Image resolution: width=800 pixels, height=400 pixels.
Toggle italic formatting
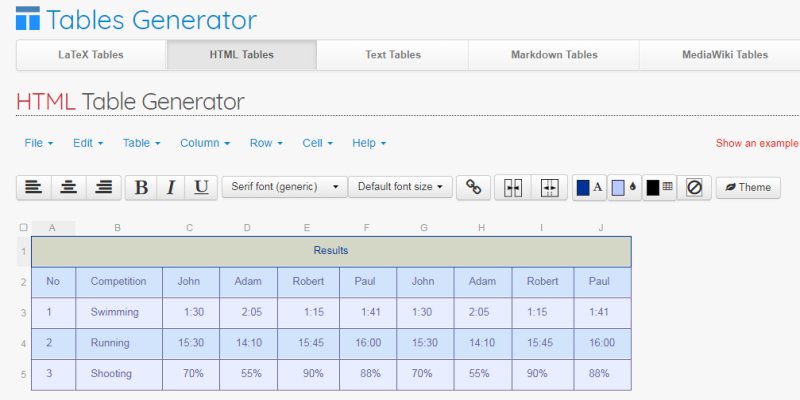(x=170, y=187)
